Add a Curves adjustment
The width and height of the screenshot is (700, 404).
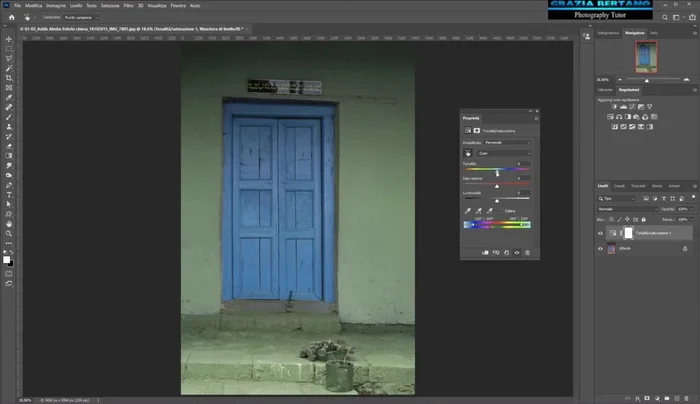click(632, 107)
